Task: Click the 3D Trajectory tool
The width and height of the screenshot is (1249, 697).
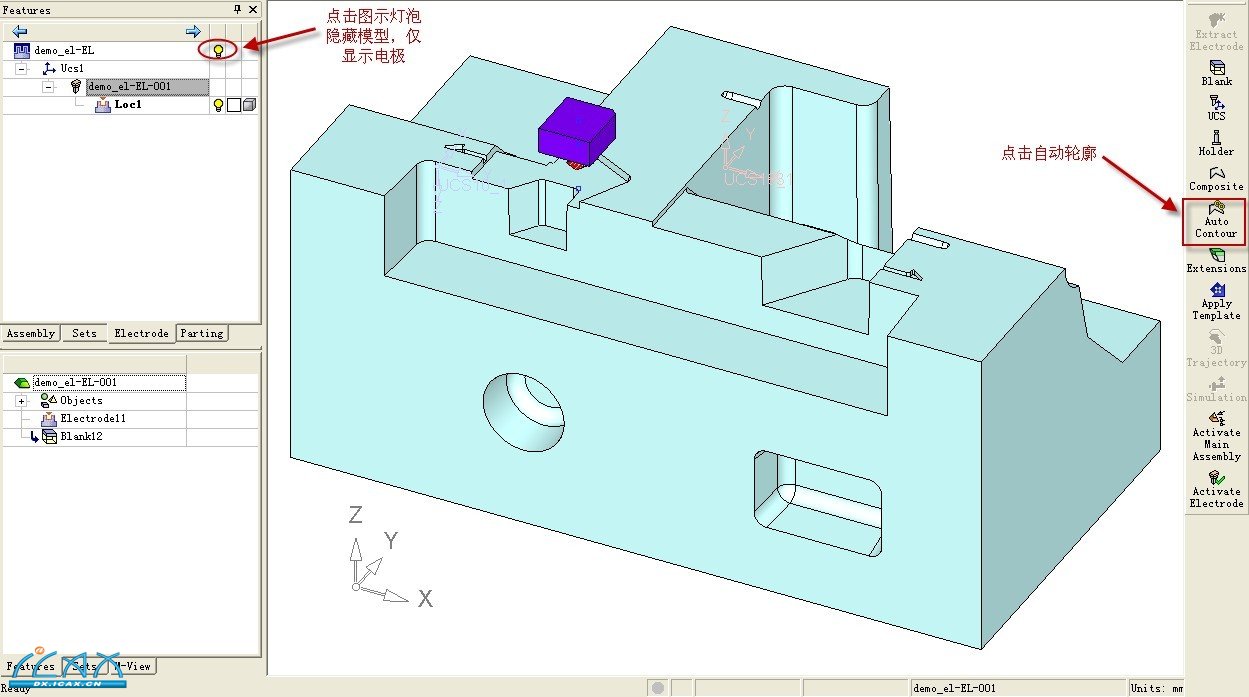Action: [x=1216, y=348]
